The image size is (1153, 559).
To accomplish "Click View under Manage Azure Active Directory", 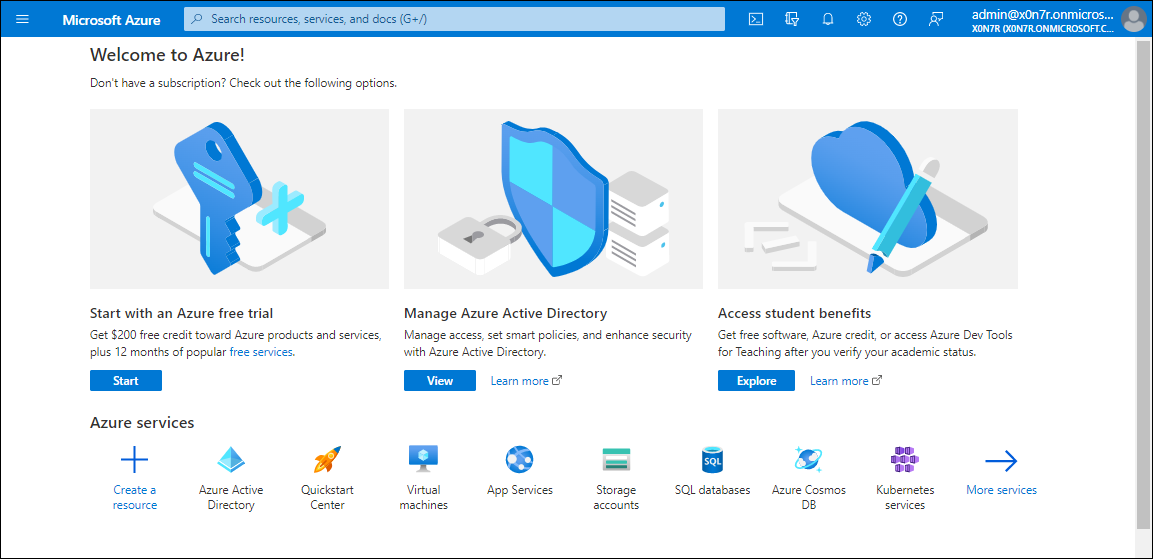I will pos(440,380).
